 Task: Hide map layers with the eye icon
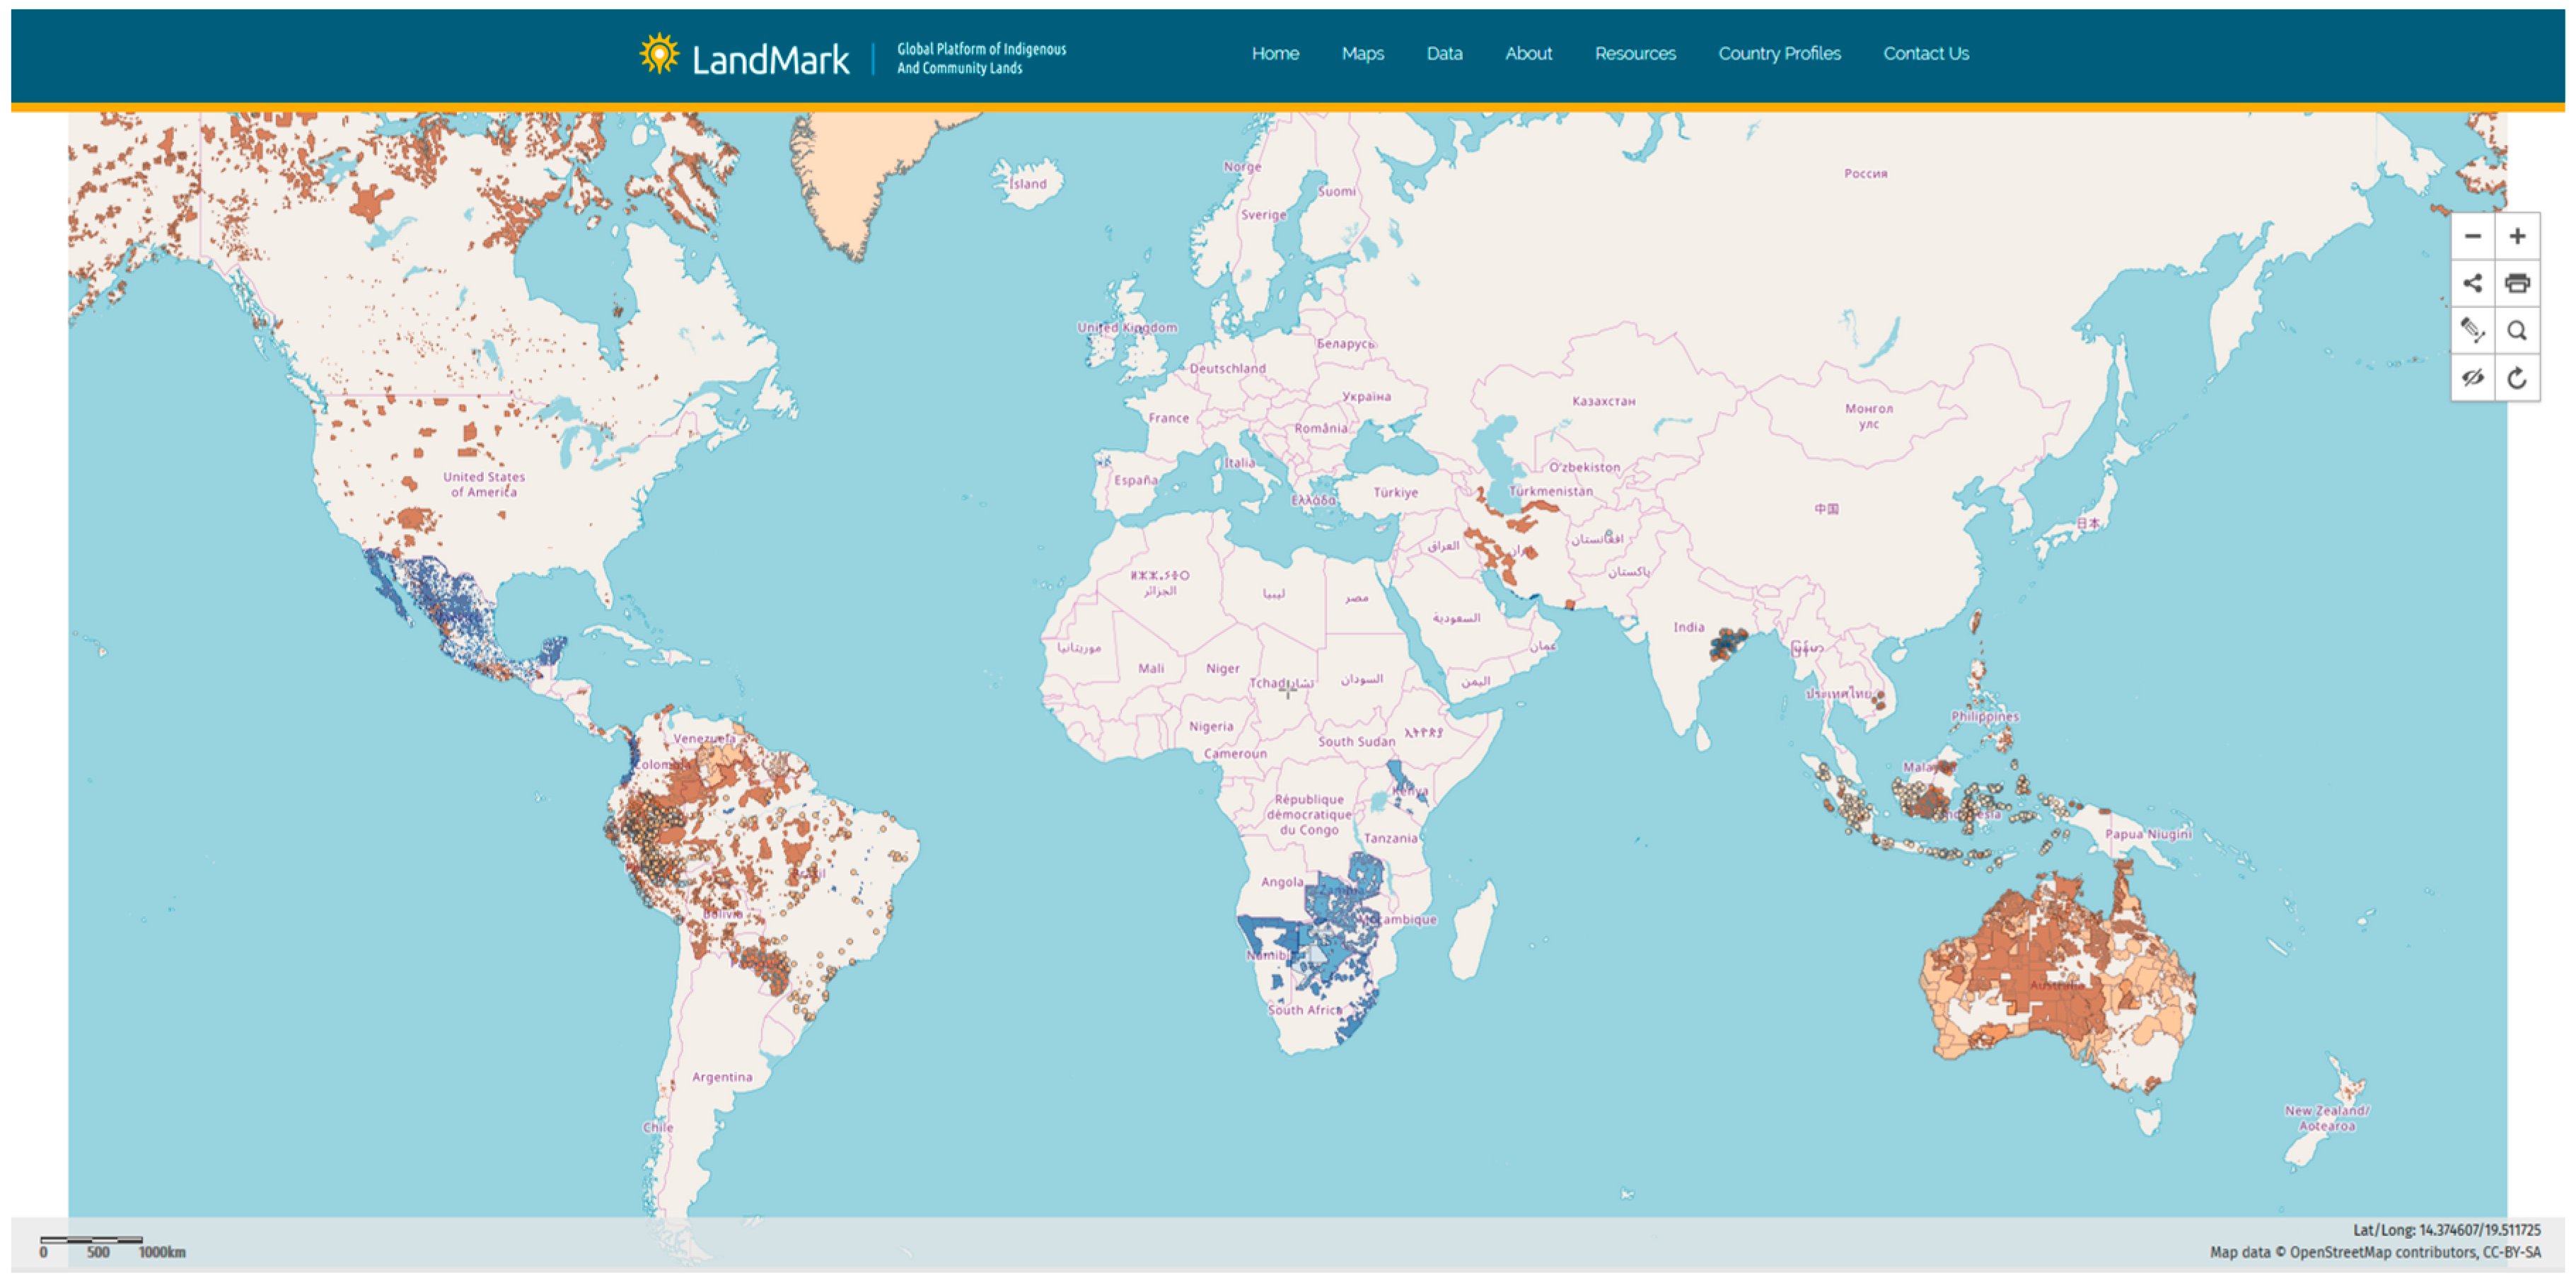point(2473,378)
